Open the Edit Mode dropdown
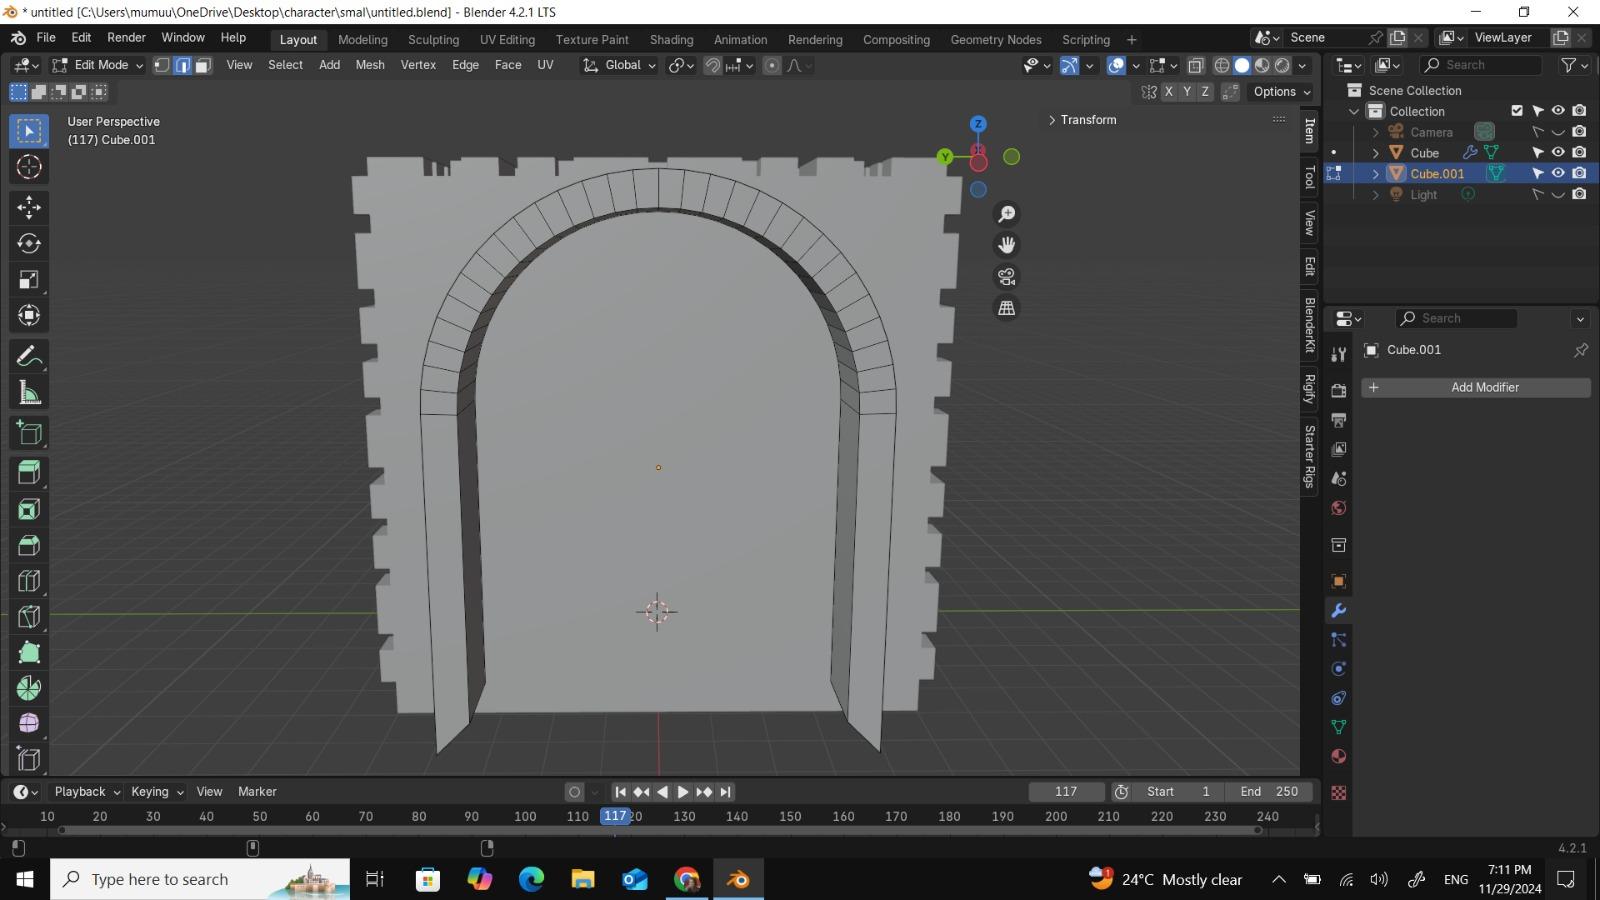The image size is (1600, 900). click(x=98, y=65)
